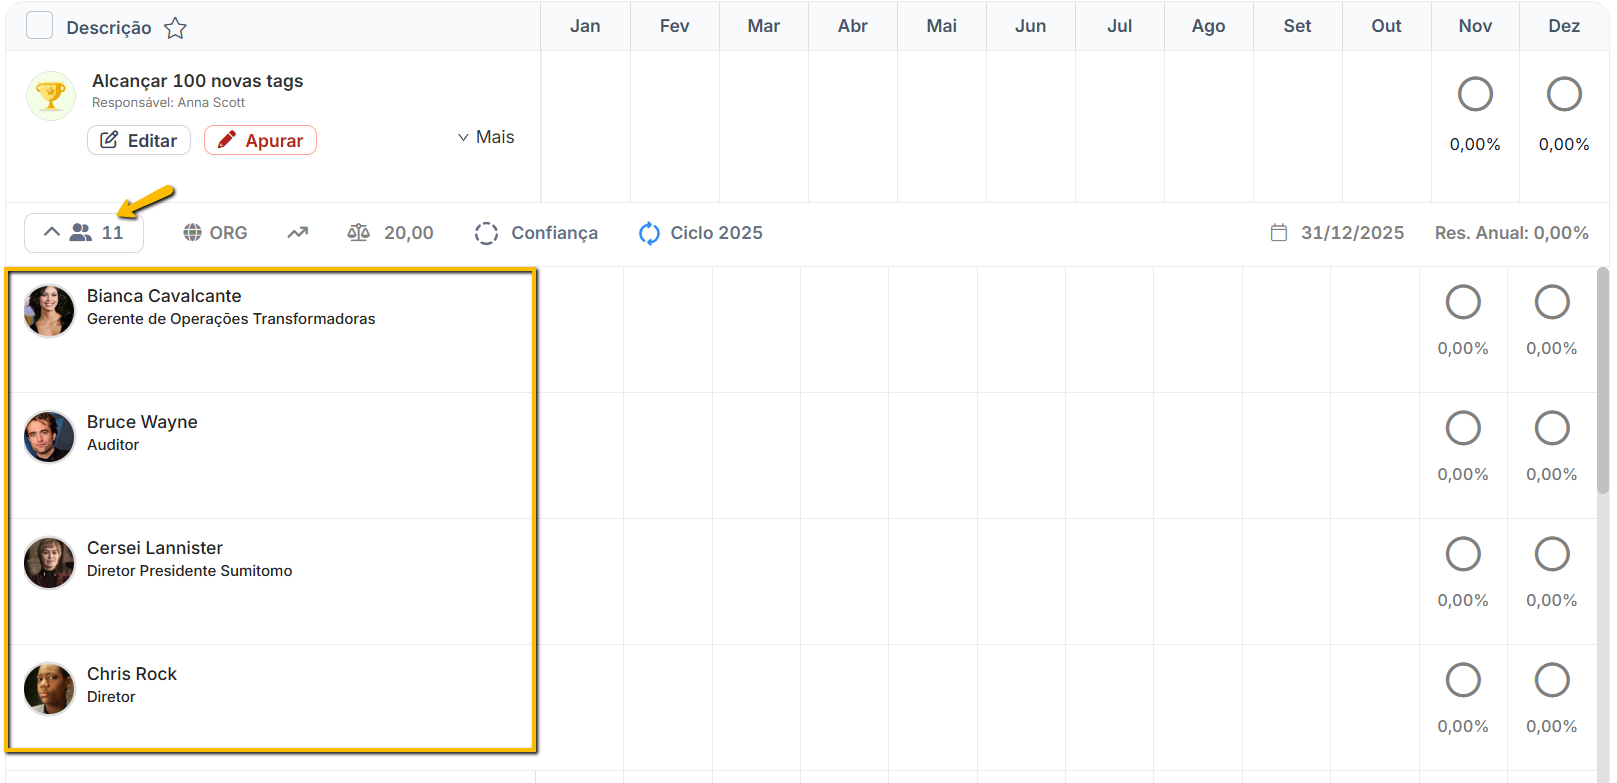This screenshot has width=1617, height=783.
Task: Click the vertical scrollbar of the list
Action: coord(1602,380)
